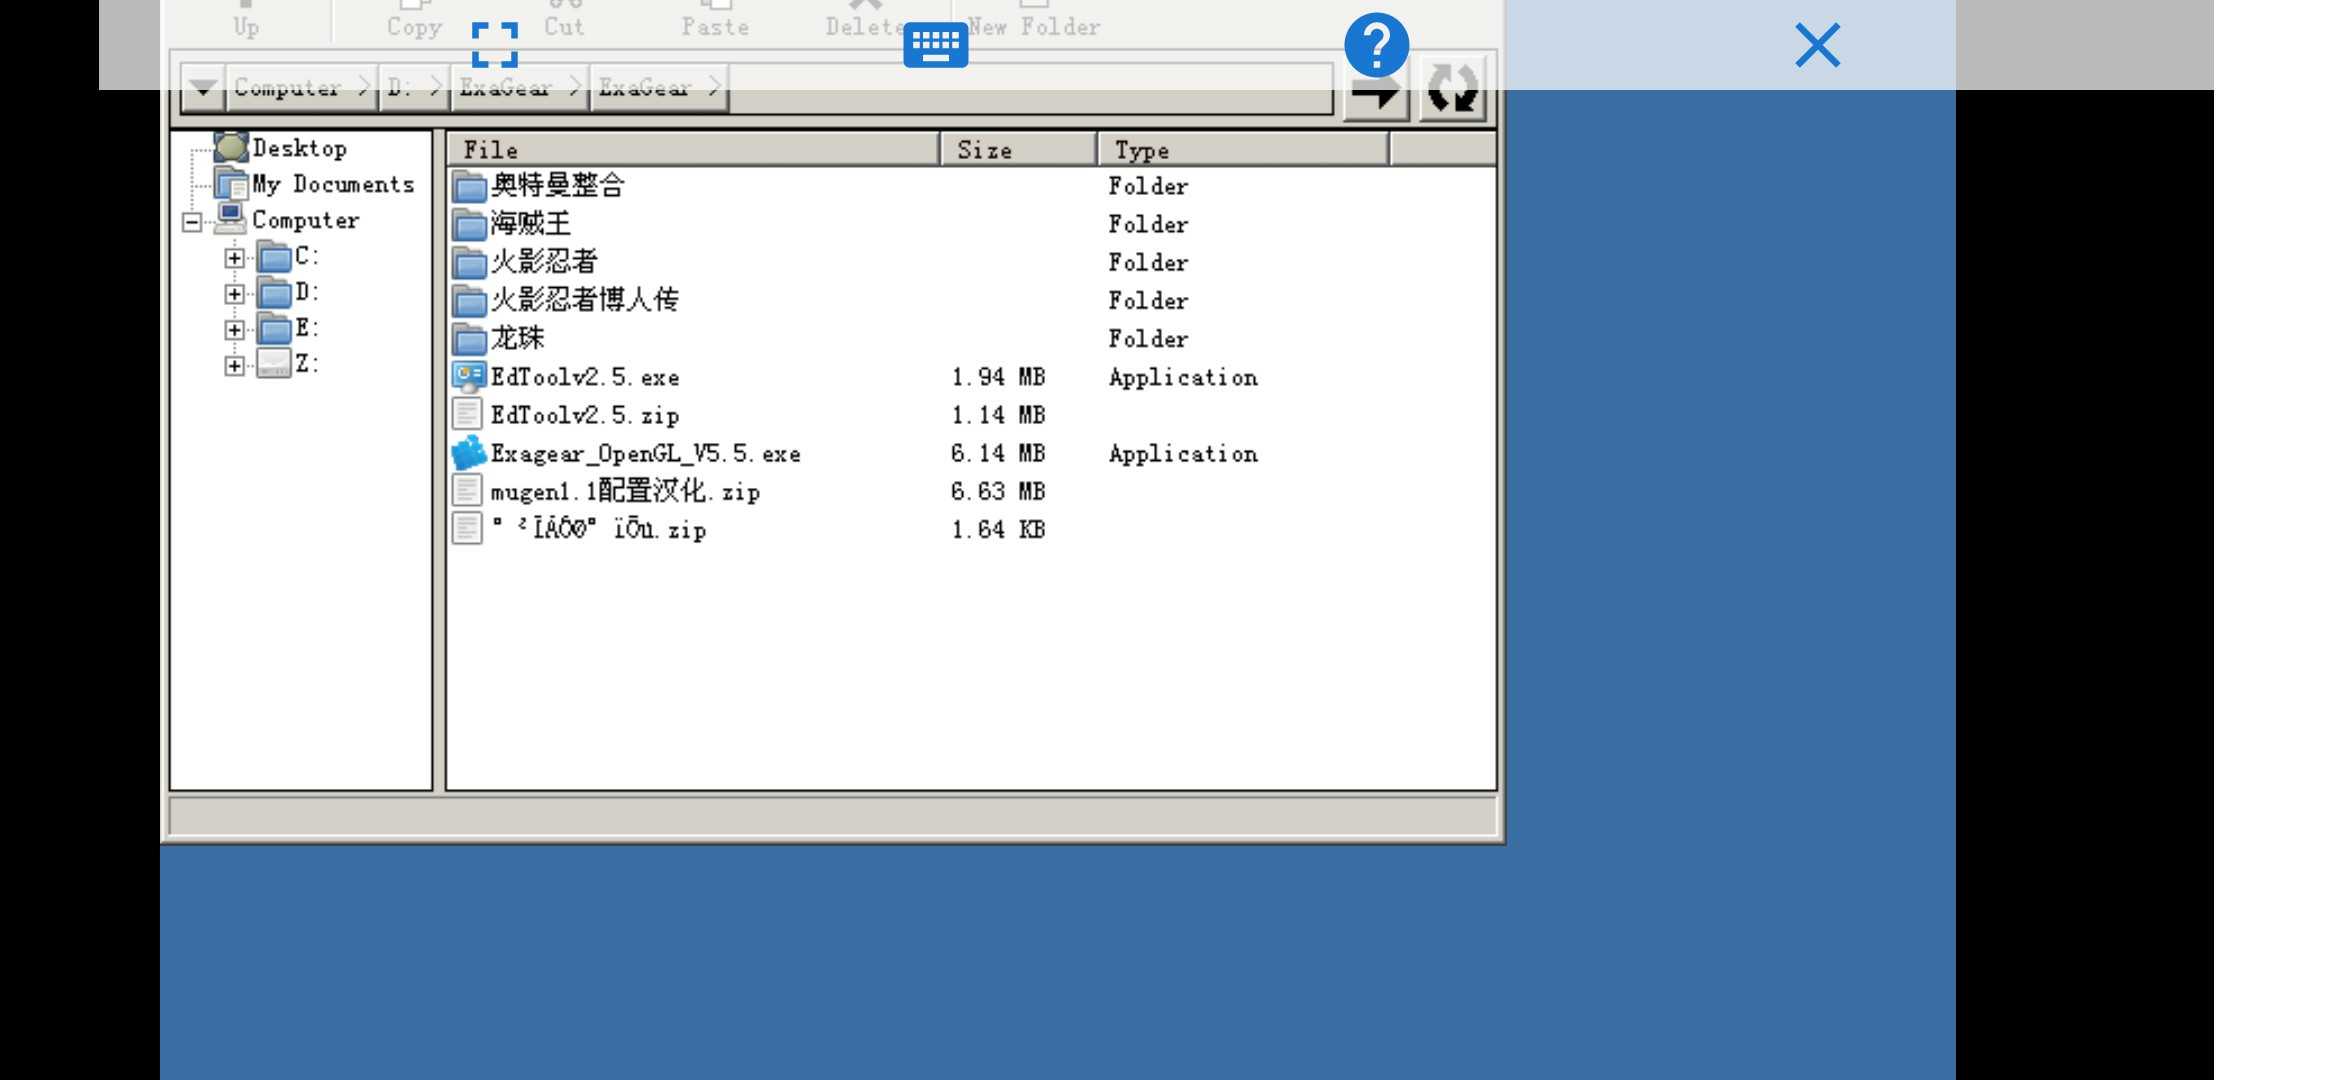Click the Cut toolbar button
Image resolution: width=2340 pixels, height=1080 pixels.
click(x=564, y=22)
